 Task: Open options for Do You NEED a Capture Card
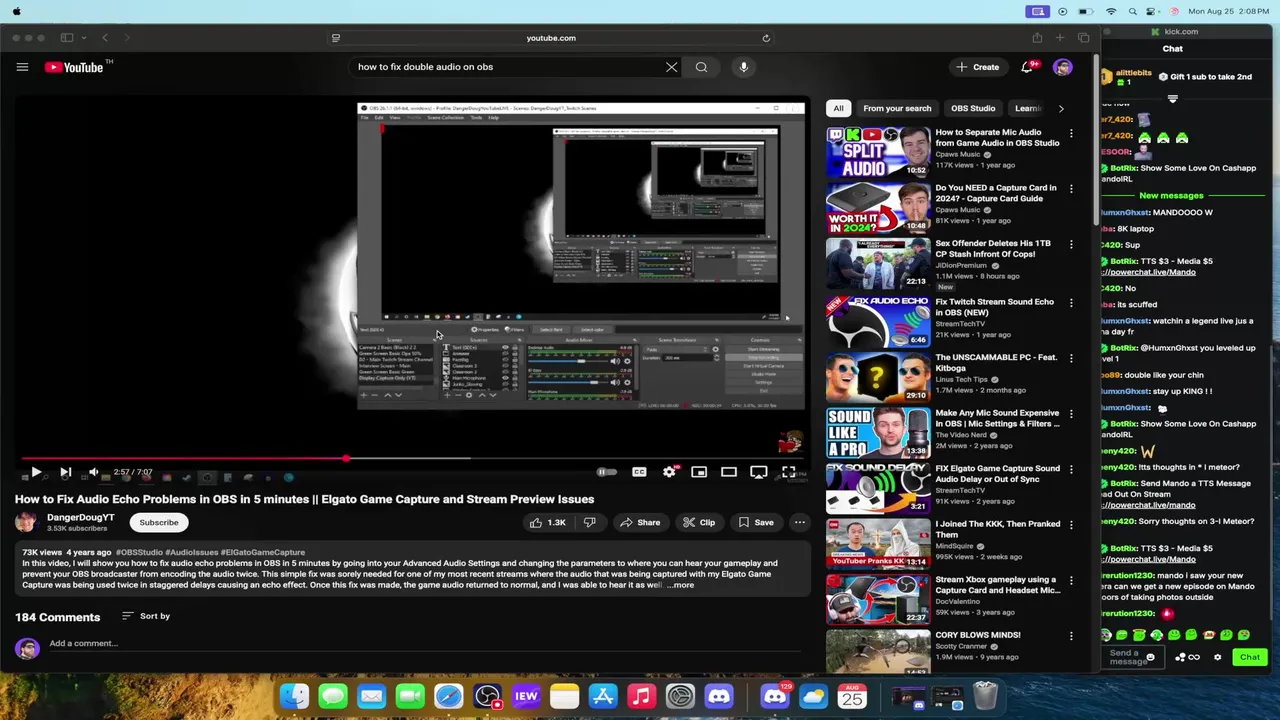(x=1071, y=189)
